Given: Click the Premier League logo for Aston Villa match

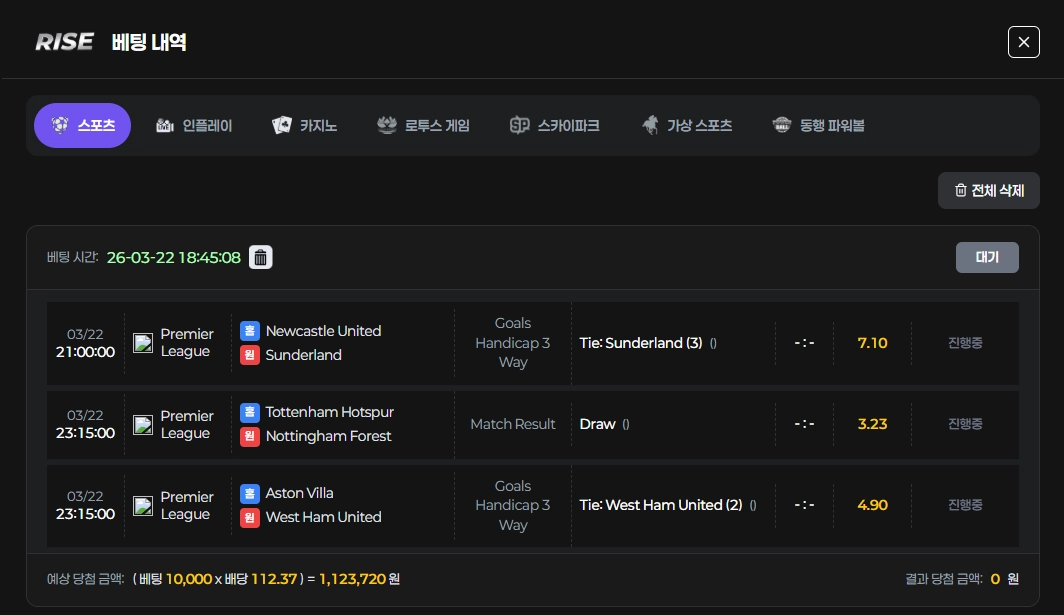Looking at the screenshot, I should point(142,506).
